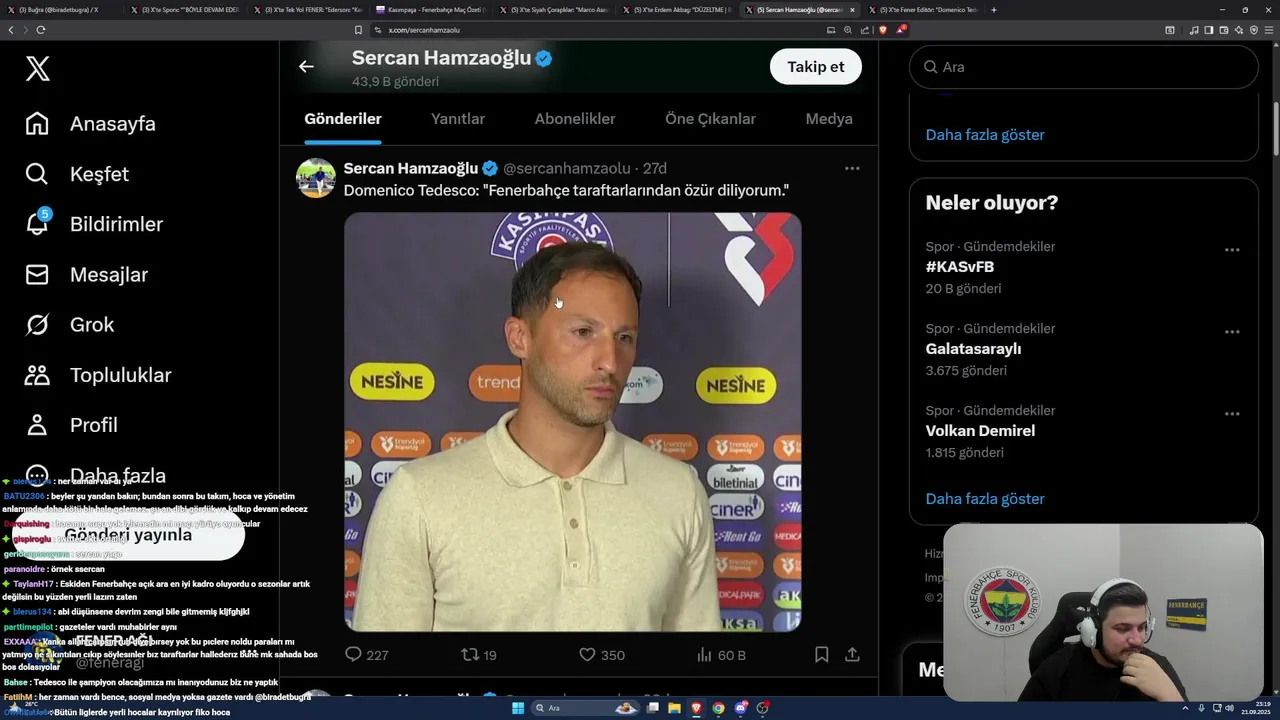Like the post with 350 likes
This screenshot has height=720, width=1280.
(x=587, y=655)
